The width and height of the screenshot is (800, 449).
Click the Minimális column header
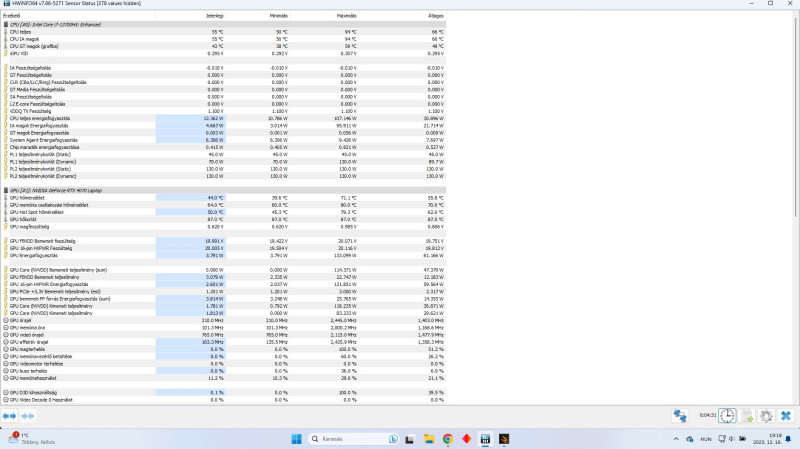[x=257, y=16]
